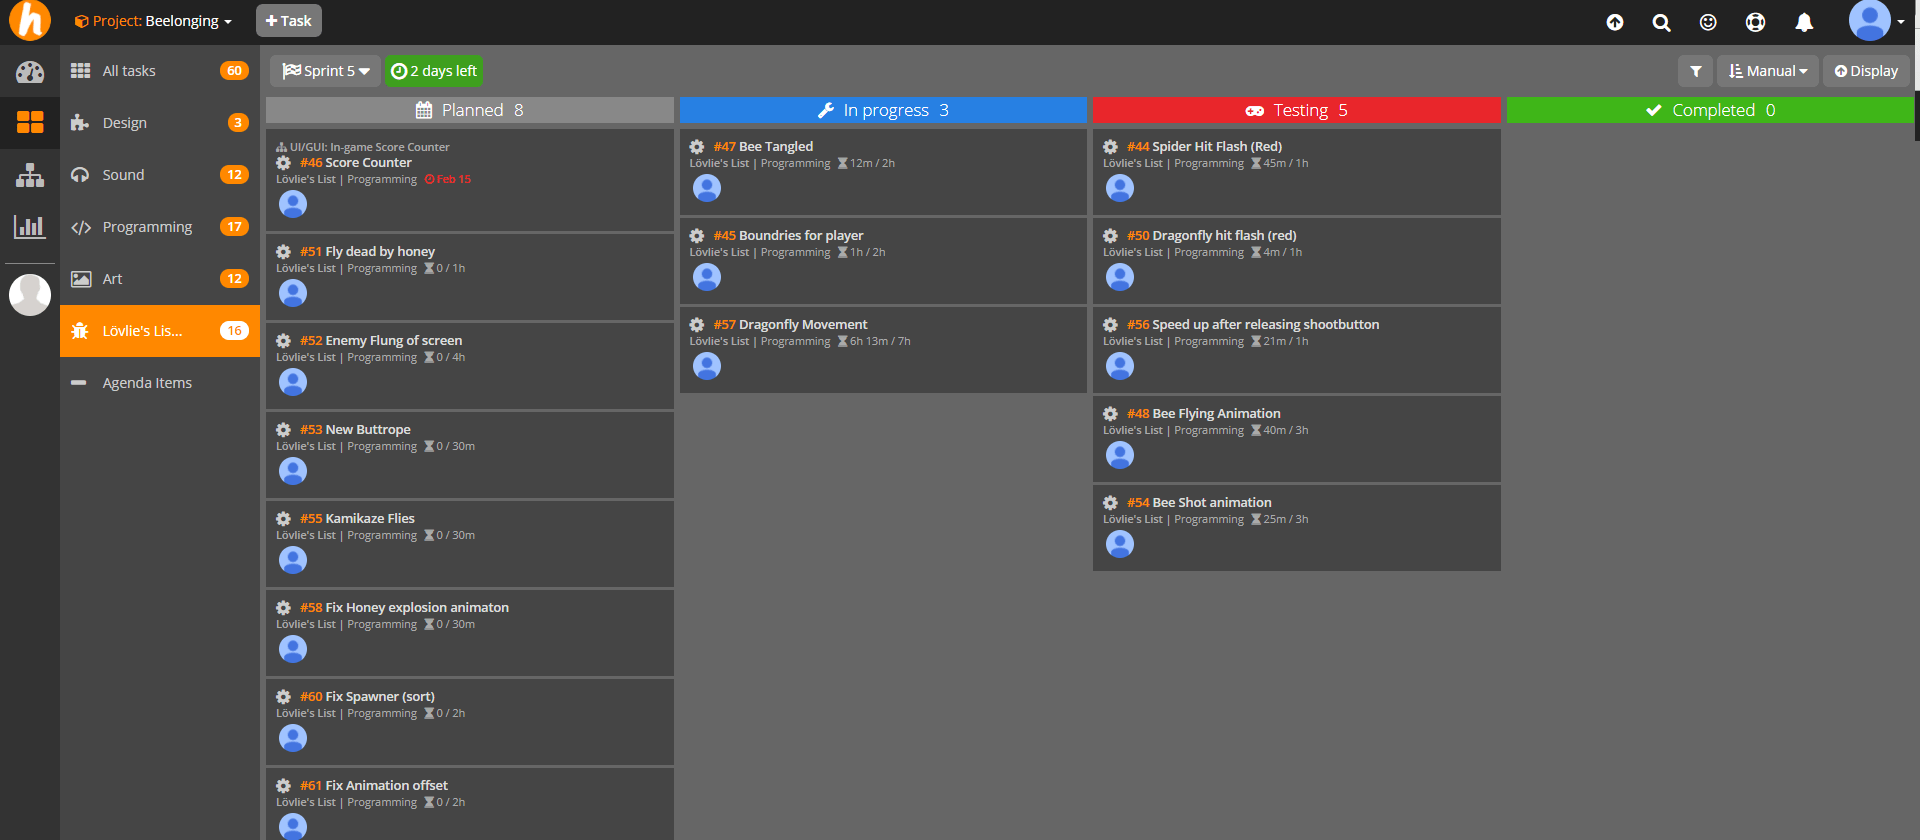Click the Planned column header

pos(470,110)
